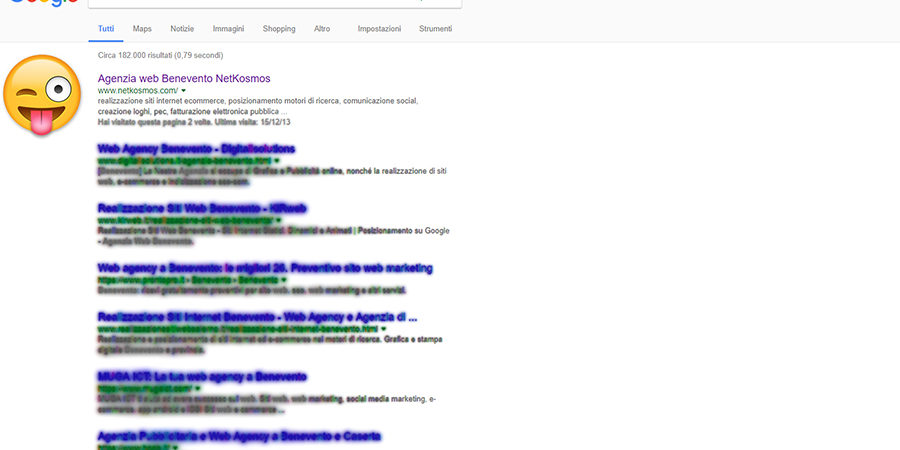Open Agenzia web Benevento NetKosmos result

(x=184, y=78)
